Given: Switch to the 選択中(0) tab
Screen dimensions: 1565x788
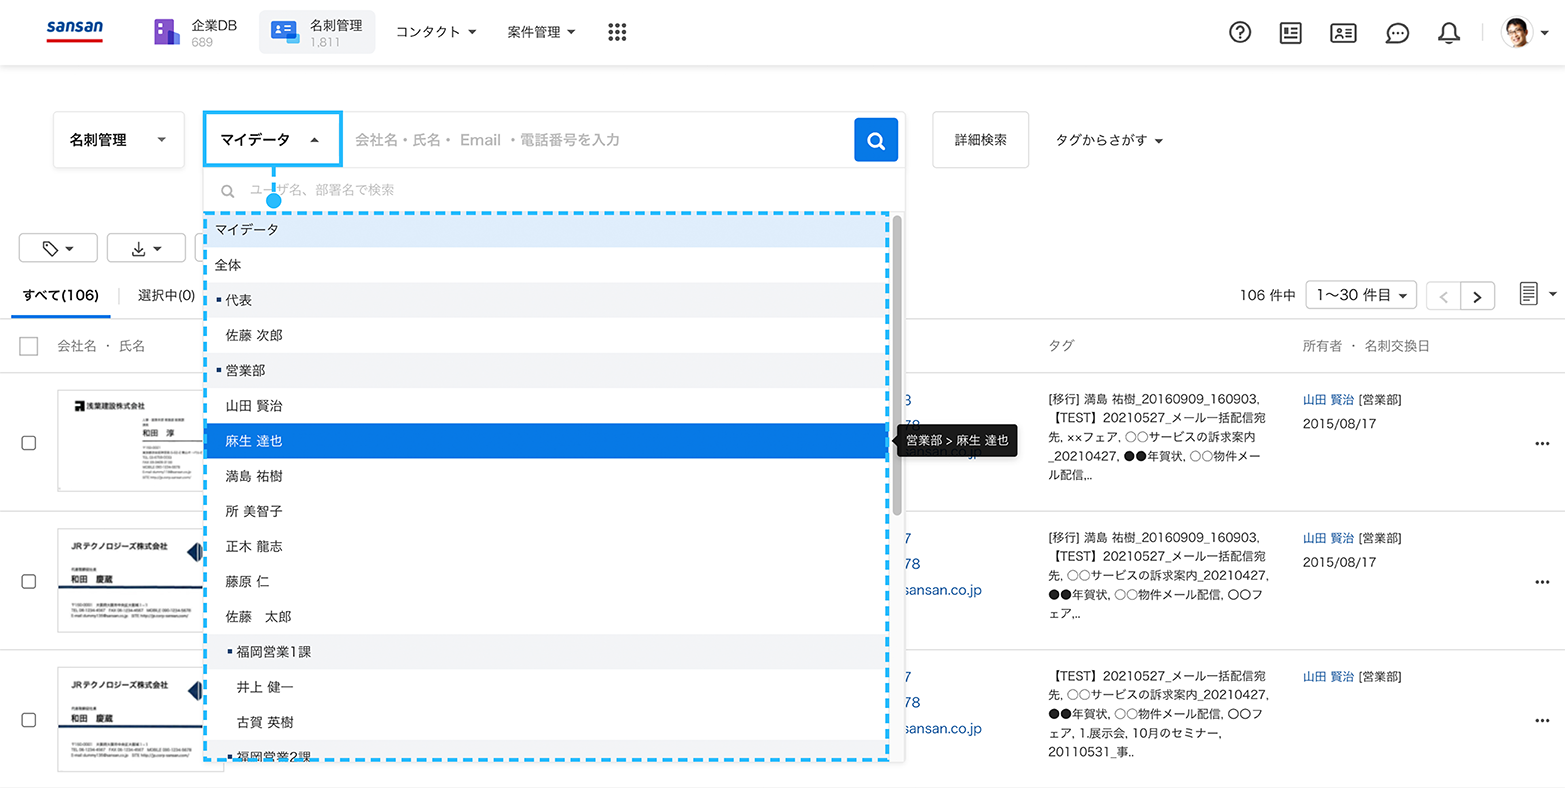Looking at the screenshot, I should [166, 296].
